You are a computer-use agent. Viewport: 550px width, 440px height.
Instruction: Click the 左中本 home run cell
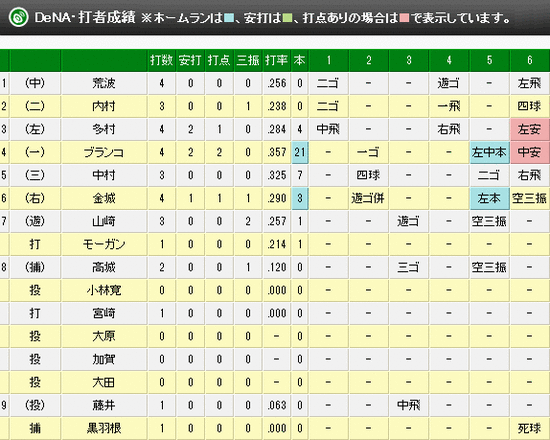coord(489,152)
